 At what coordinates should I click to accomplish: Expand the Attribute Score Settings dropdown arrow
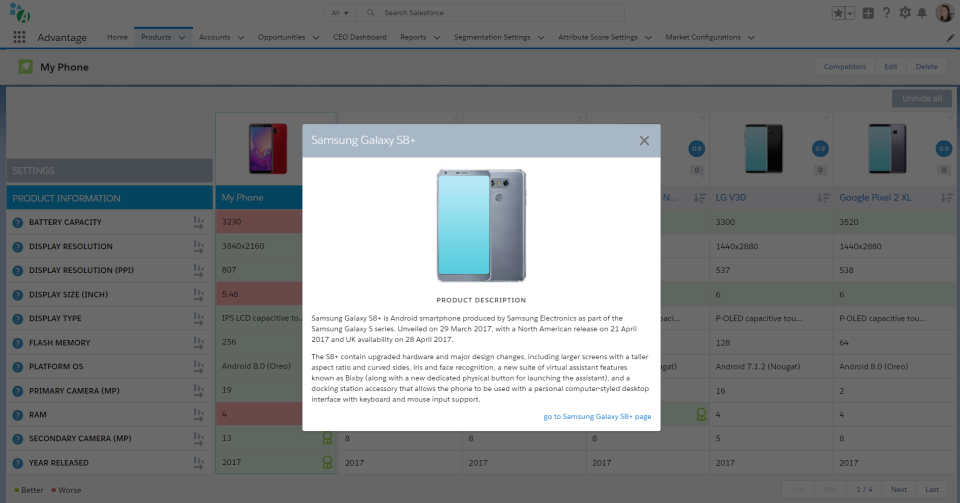(x=648, y=37)
